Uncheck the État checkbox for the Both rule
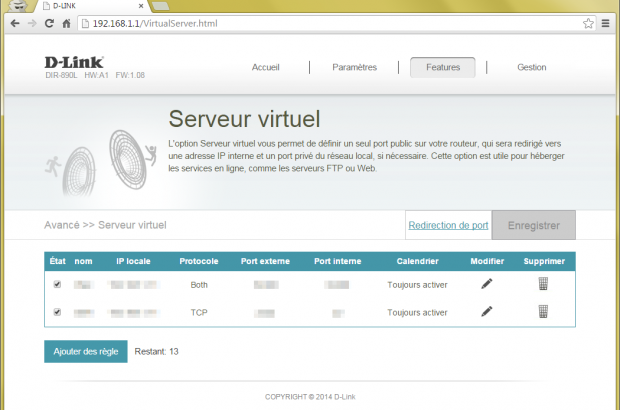620x410 pixels. (x=57, y=284)
